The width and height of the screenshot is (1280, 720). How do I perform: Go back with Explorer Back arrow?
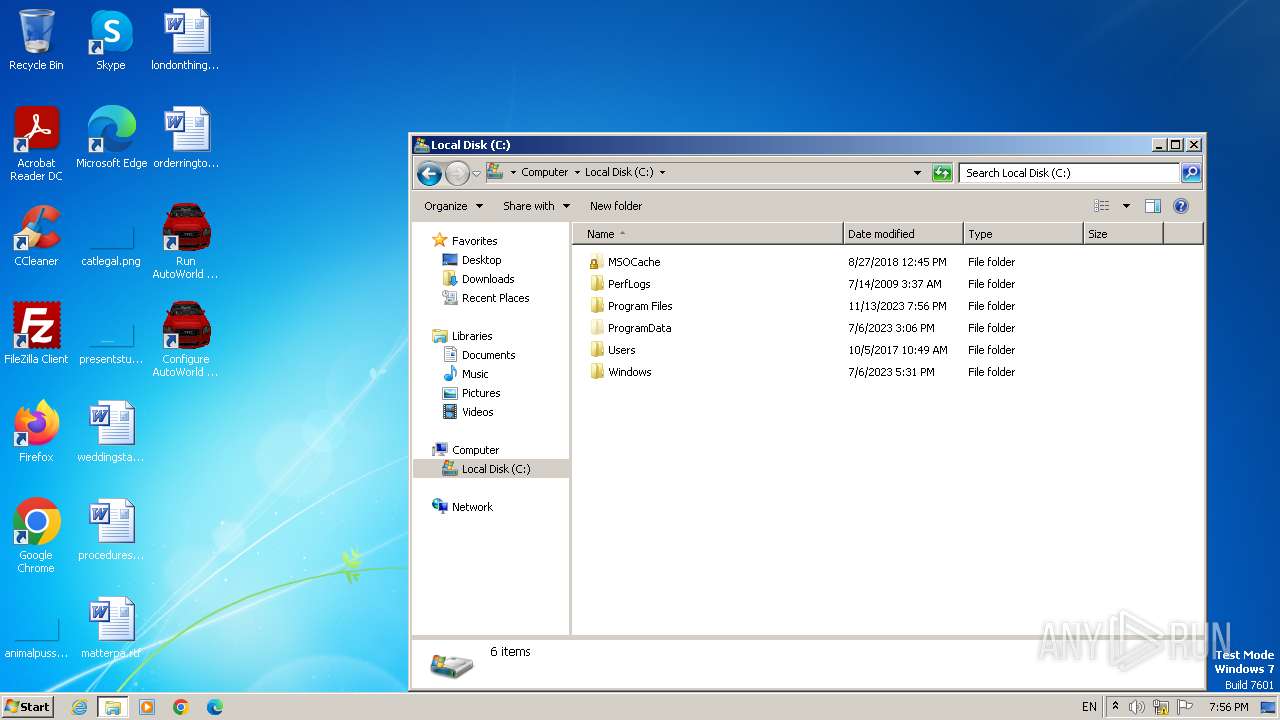click(x=429, y=173)
